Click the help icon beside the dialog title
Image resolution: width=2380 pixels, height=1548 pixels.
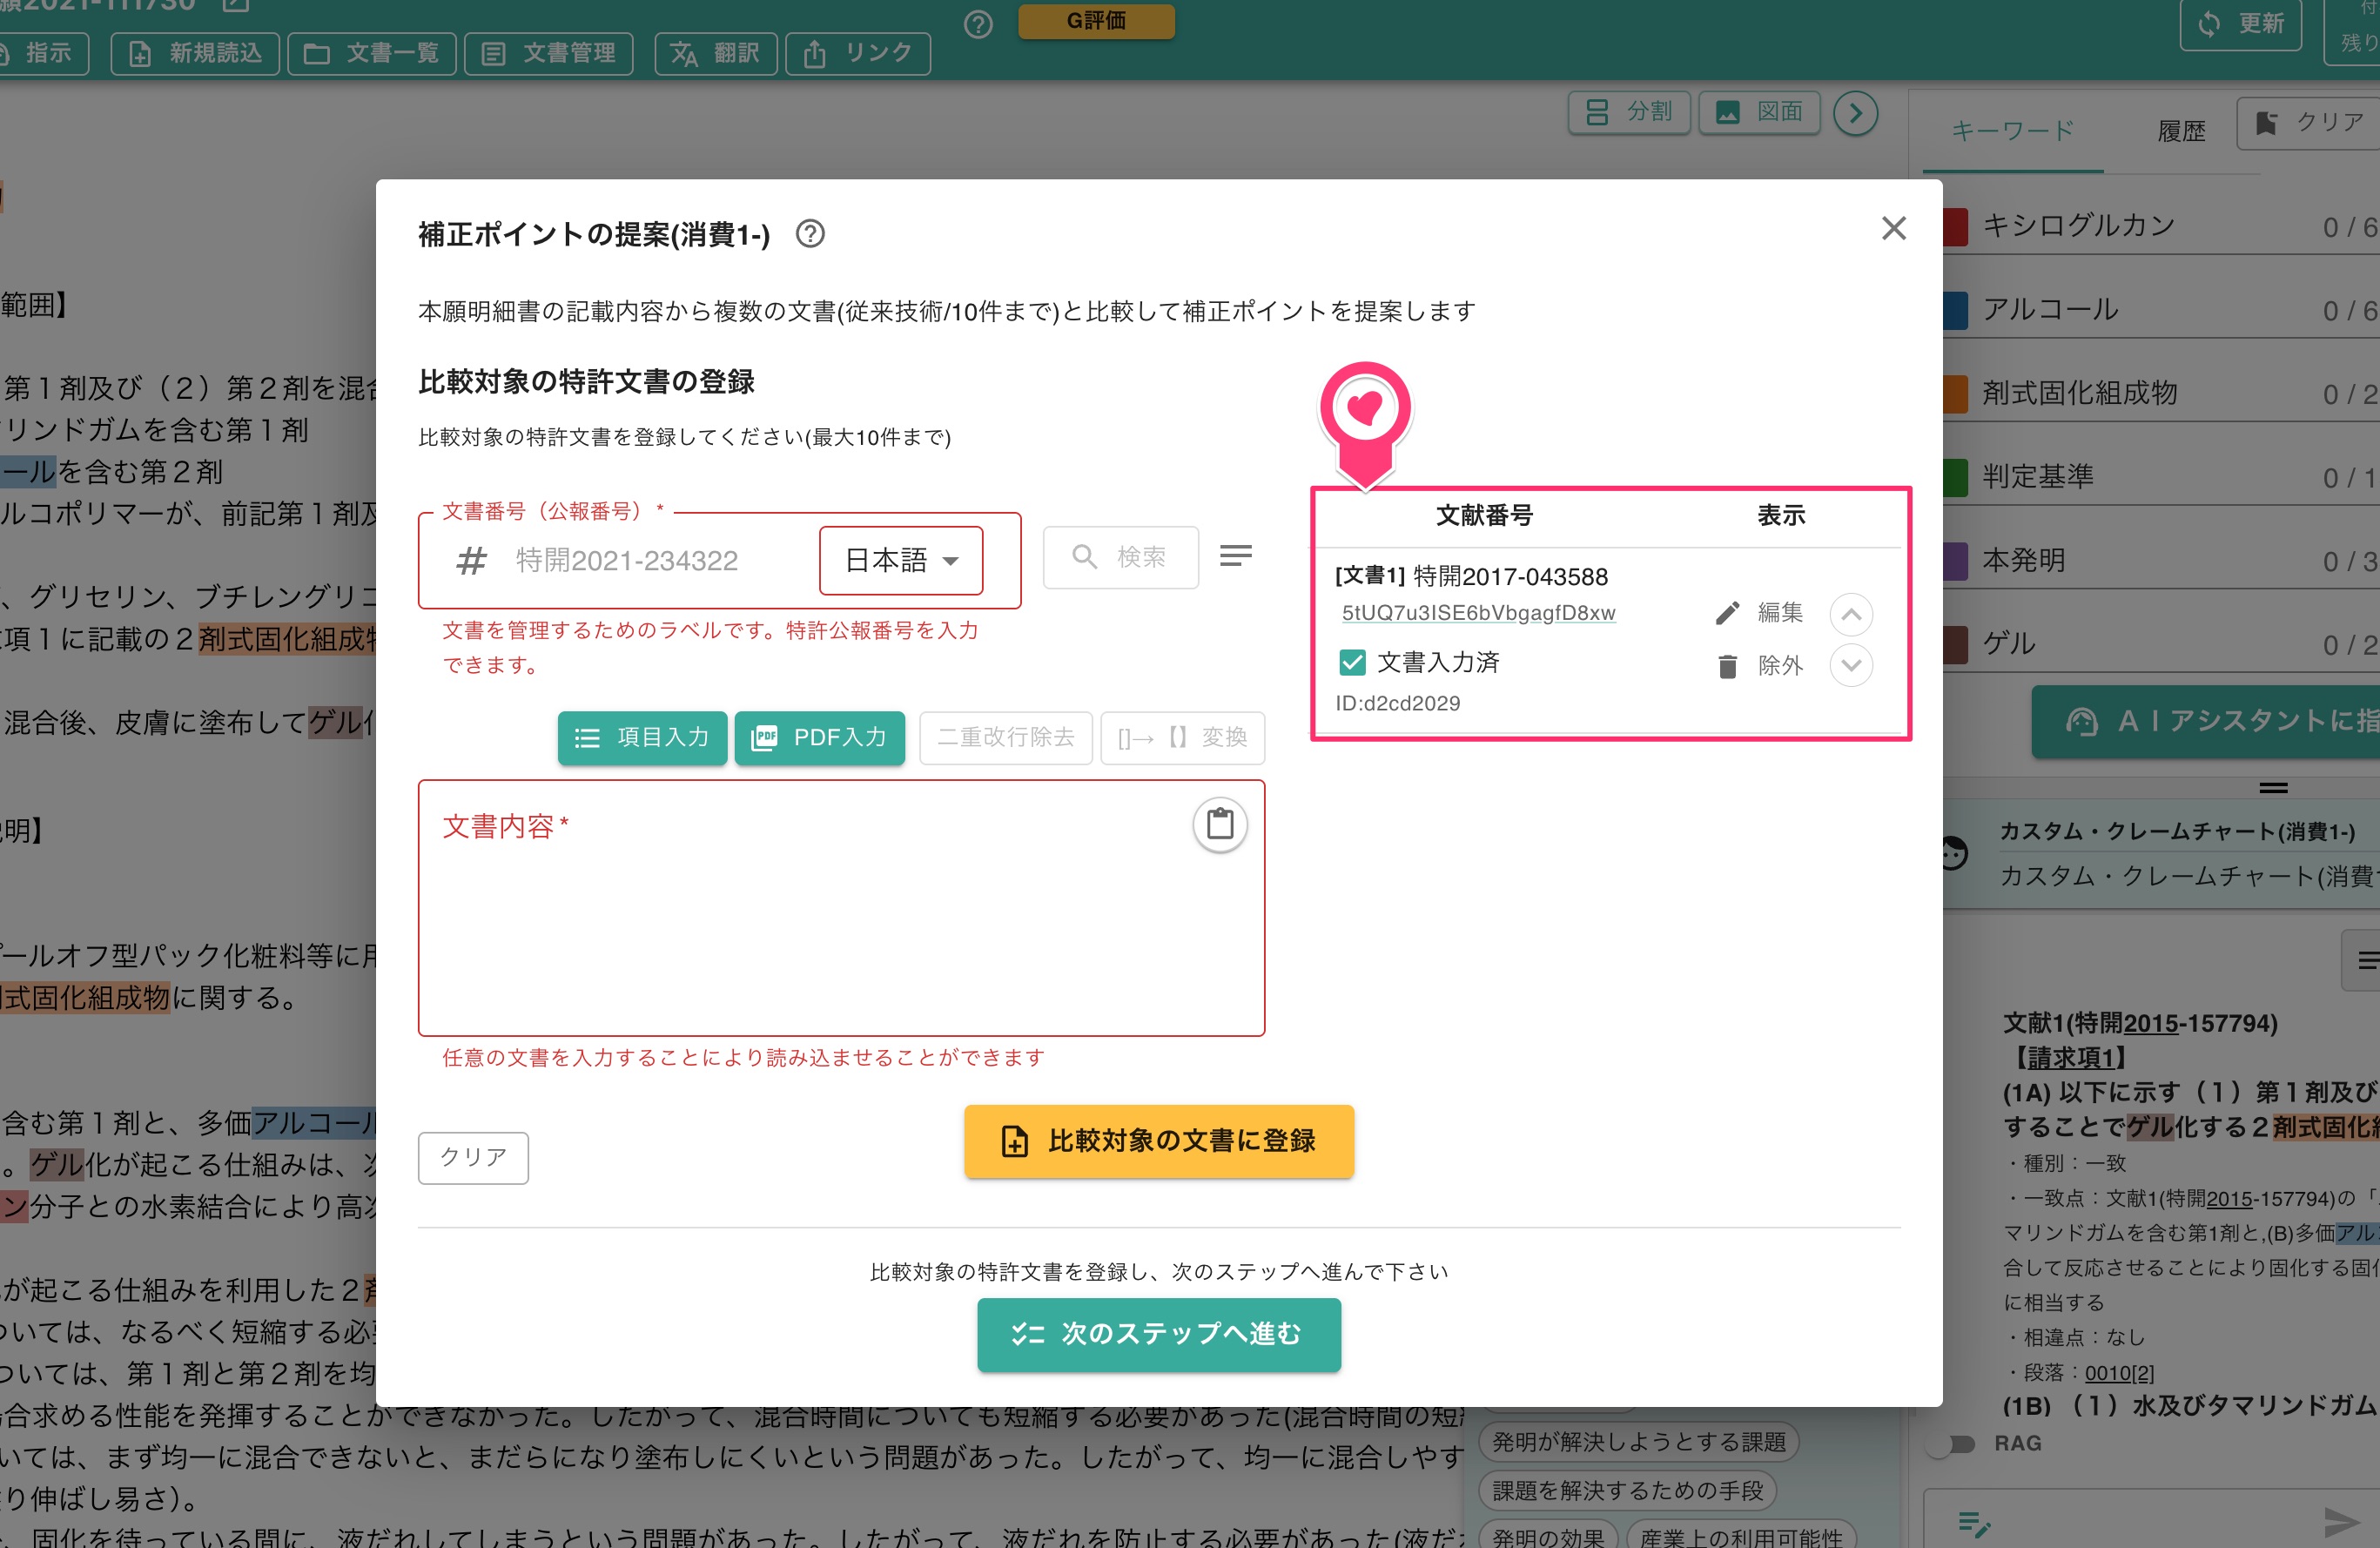point(810,234)
